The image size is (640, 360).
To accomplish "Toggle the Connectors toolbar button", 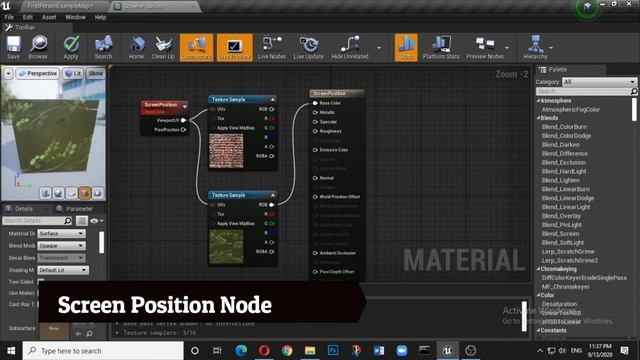I will (196, 47).
